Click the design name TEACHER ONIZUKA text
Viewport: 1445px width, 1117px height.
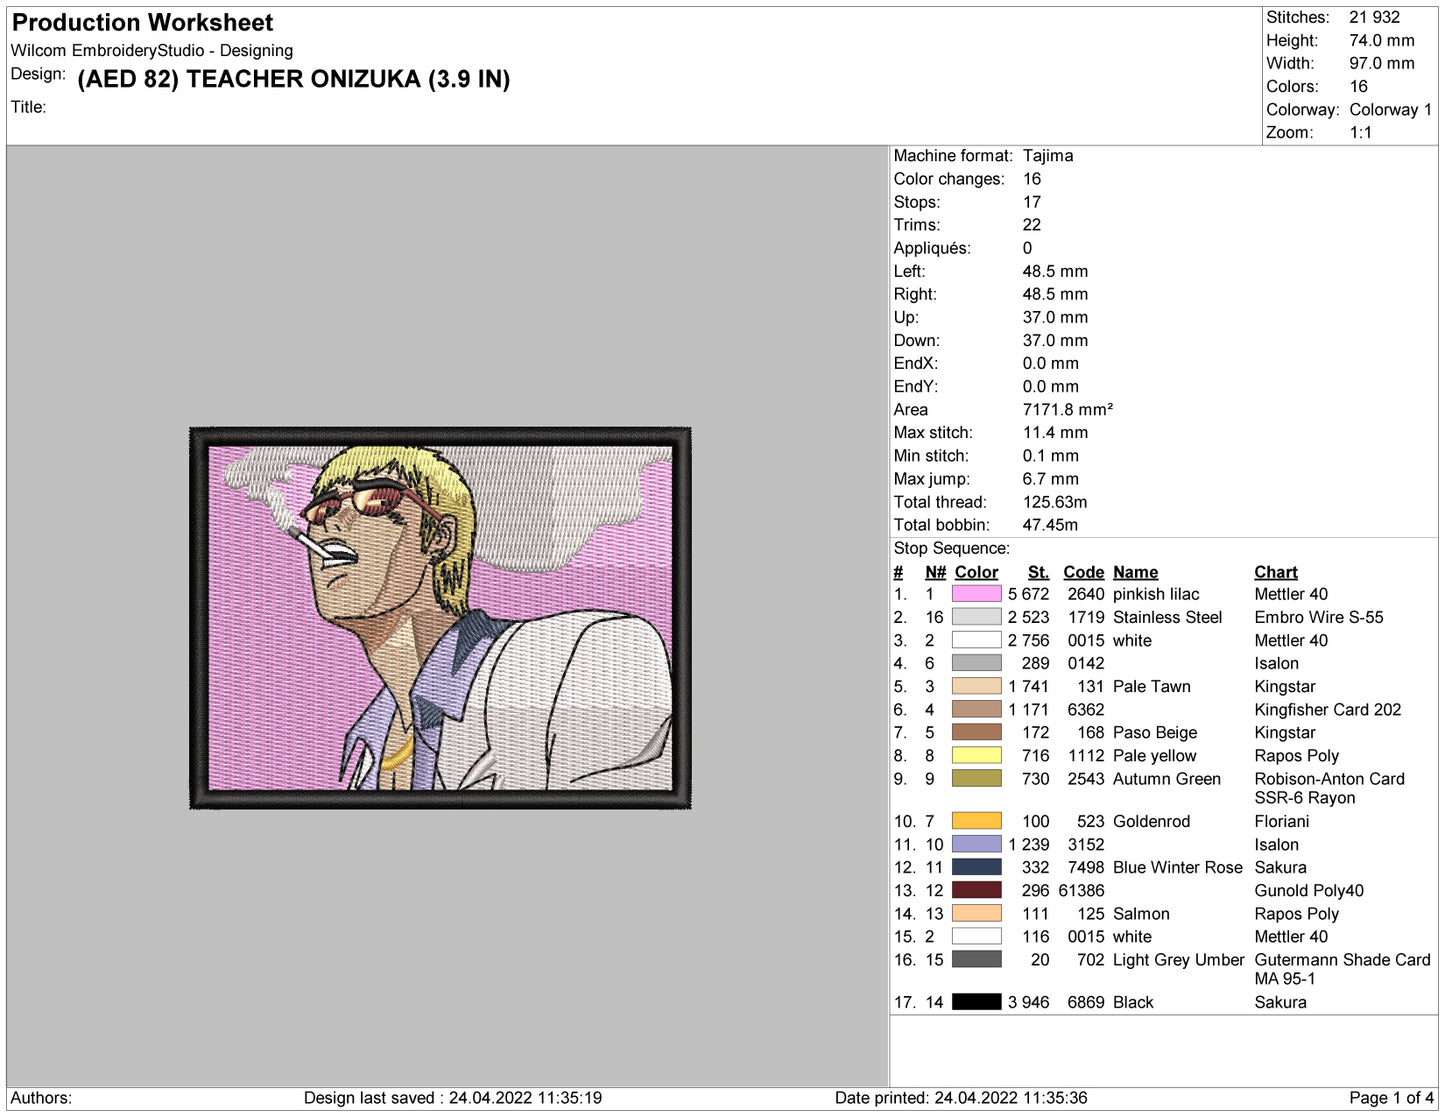point(294,79)
